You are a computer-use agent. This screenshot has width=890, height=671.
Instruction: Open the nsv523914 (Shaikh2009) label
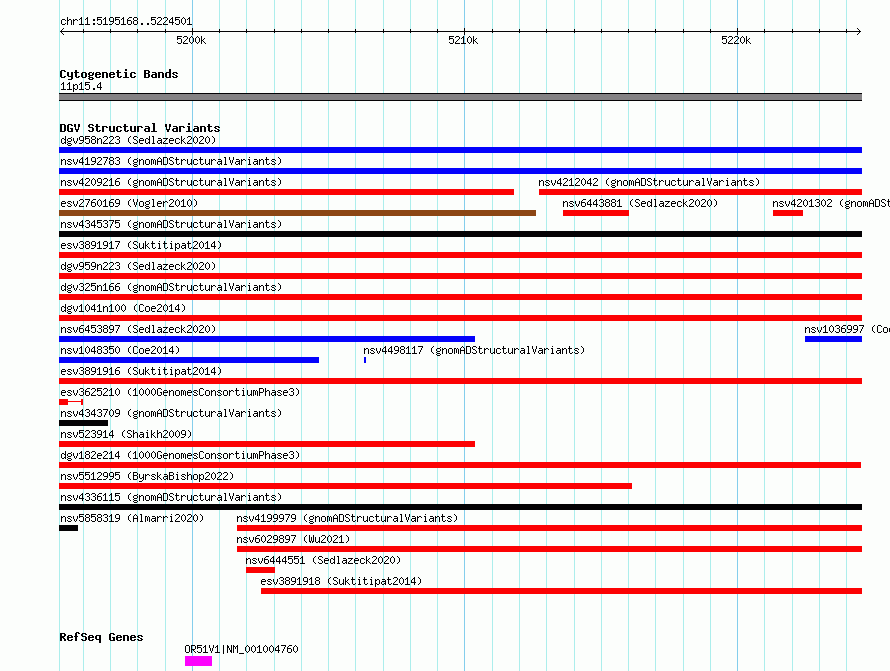coord(126,434)
